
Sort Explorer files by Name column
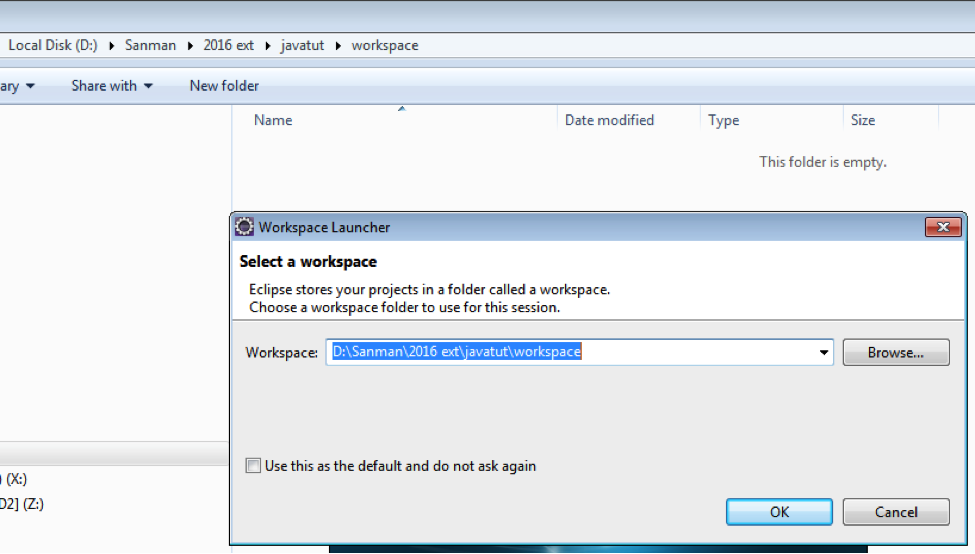273,120
